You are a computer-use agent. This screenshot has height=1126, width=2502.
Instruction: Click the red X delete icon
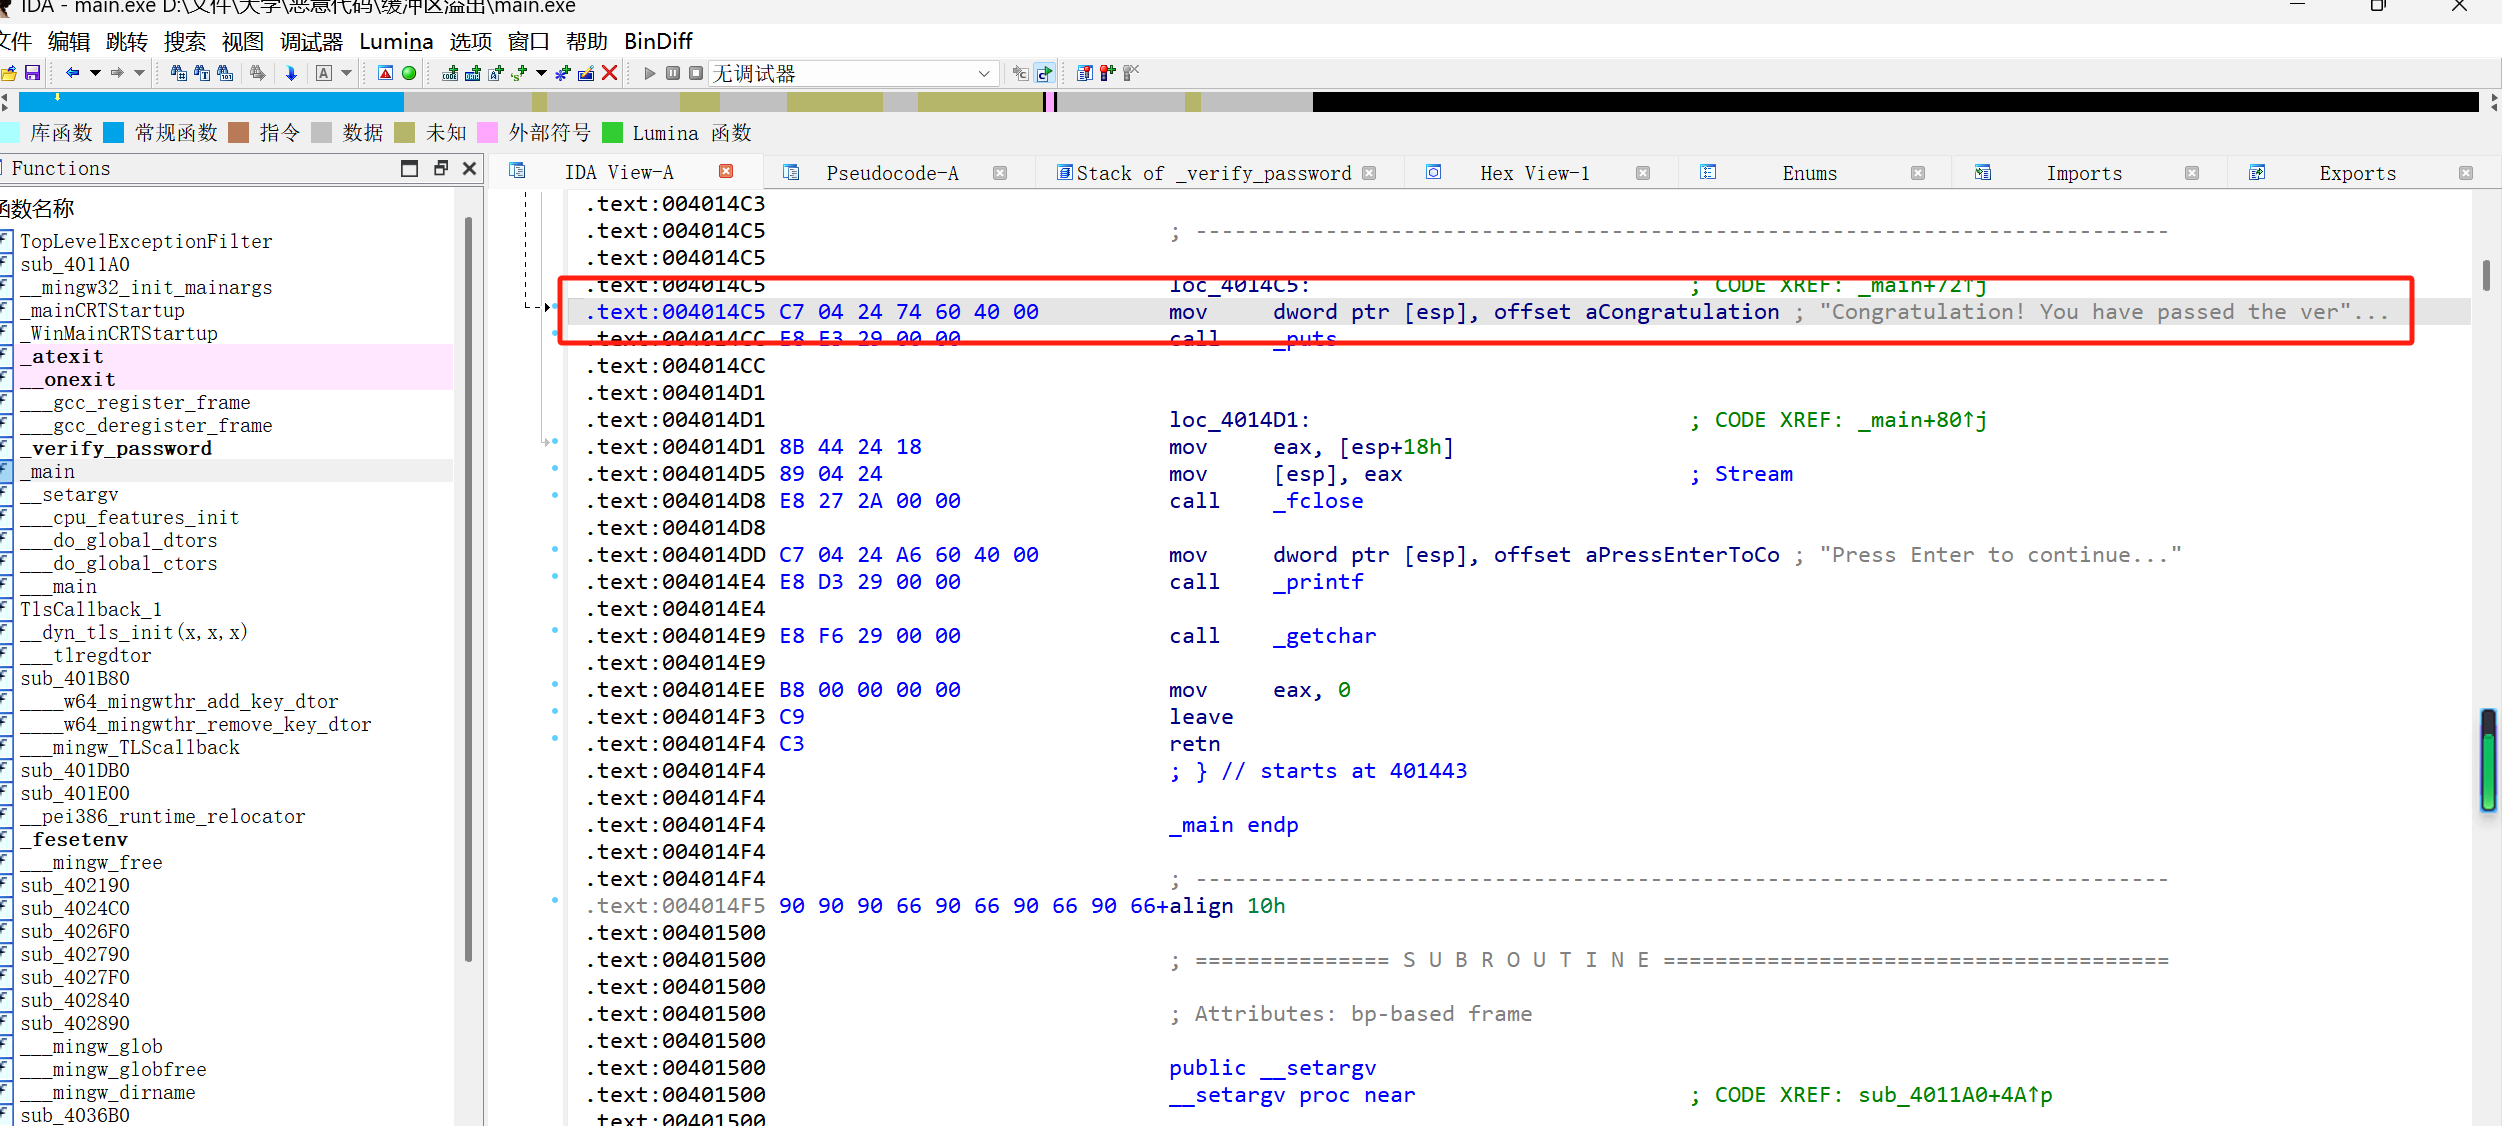tap(609, 73)
